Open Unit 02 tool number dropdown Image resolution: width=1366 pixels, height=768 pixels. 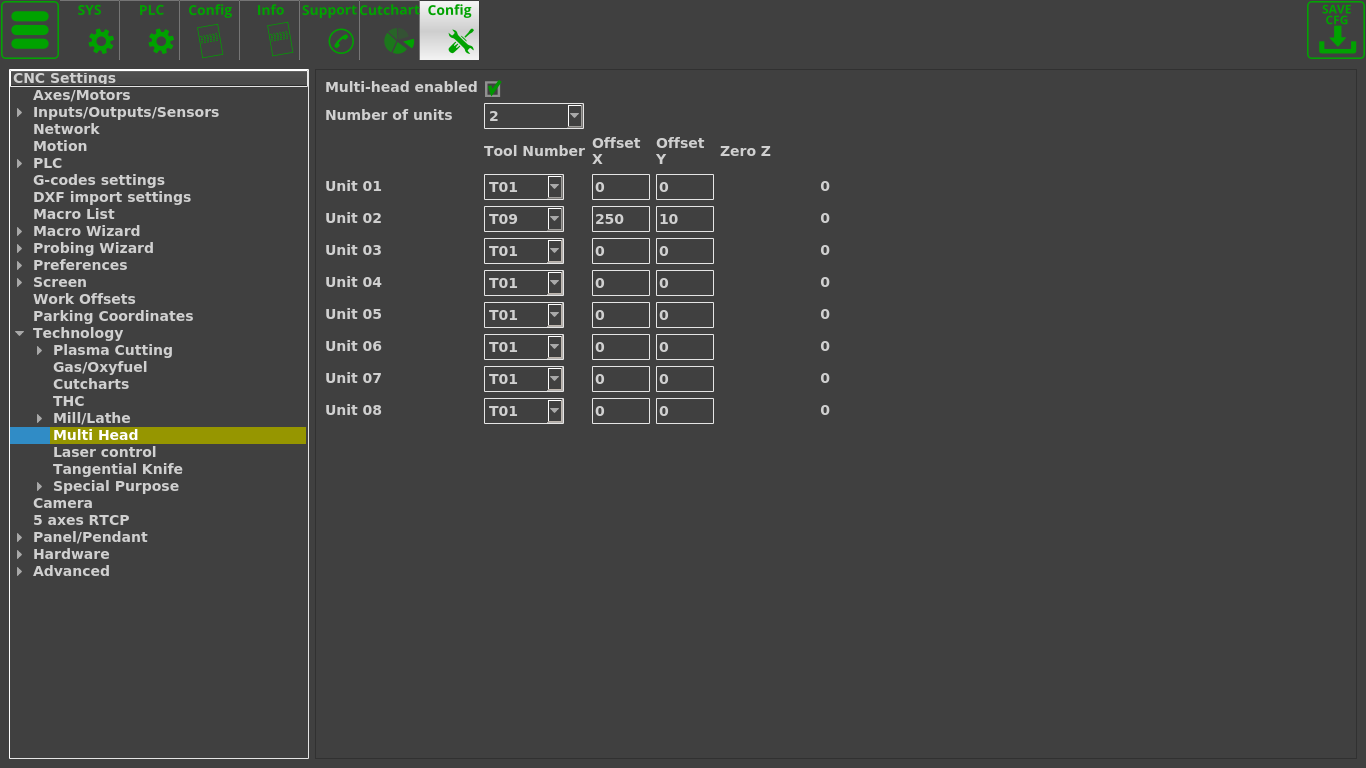click(x=554, y=219)
